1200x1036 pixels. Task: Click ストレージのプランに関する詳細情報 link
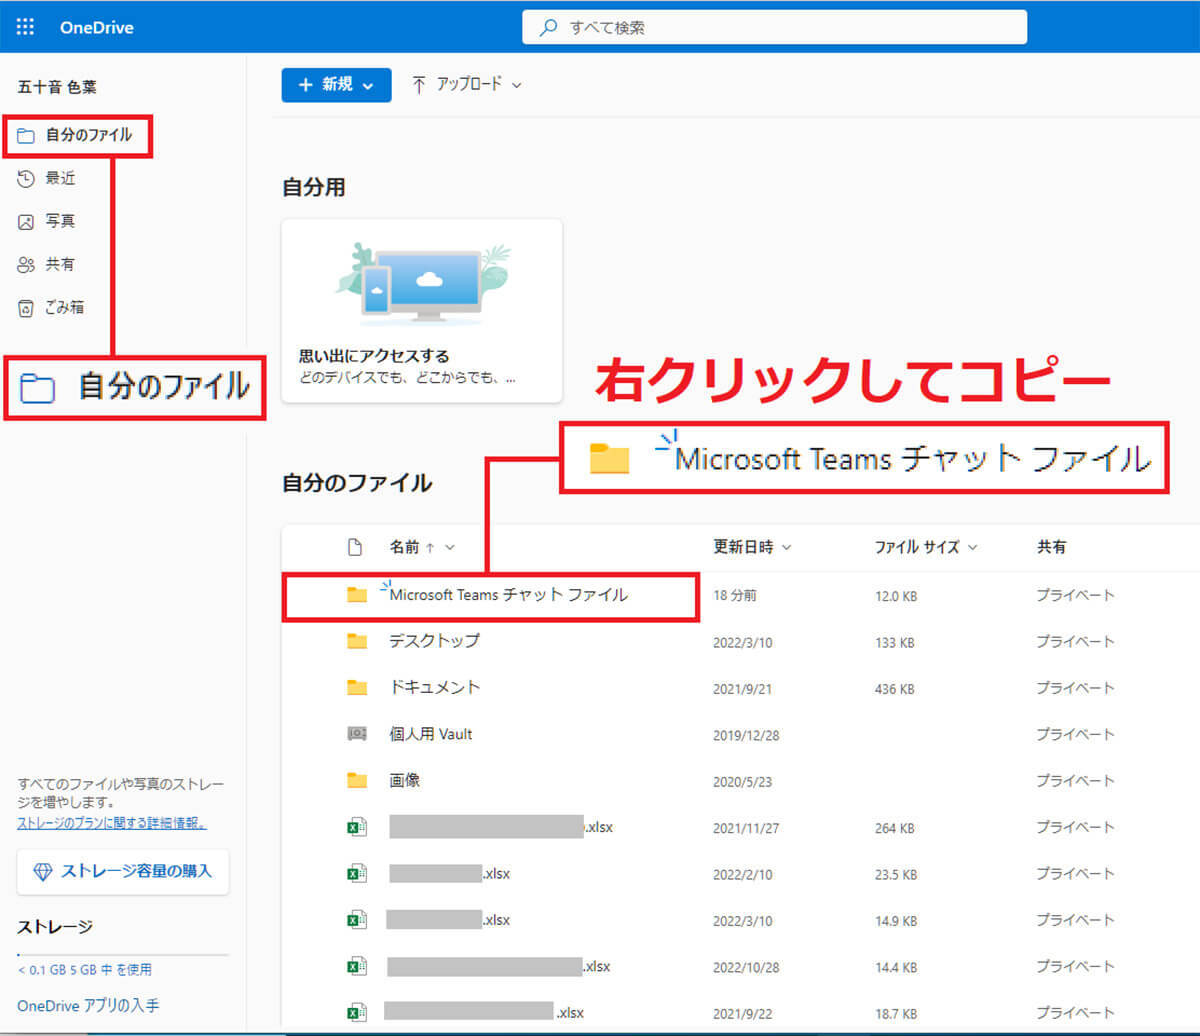(x=112, y=823)
